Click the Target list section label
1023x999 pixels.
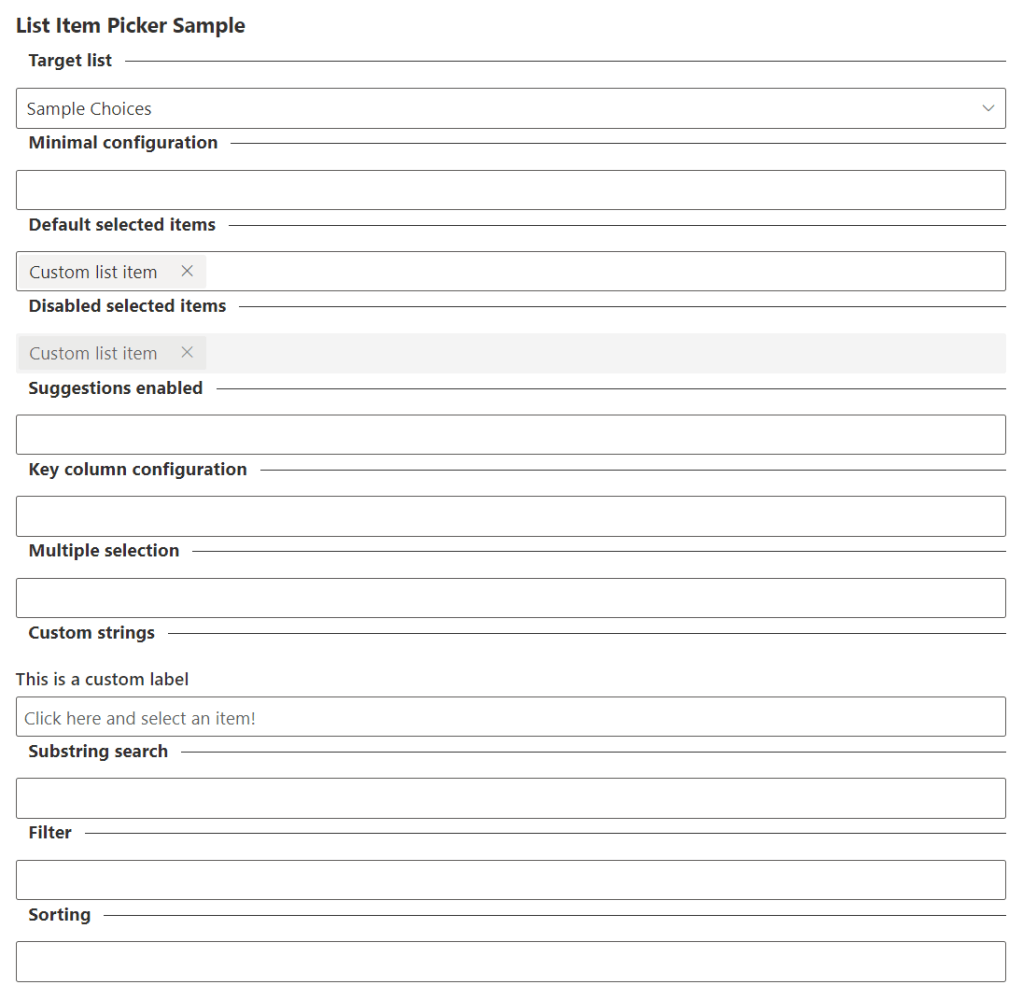pos(70,61)
